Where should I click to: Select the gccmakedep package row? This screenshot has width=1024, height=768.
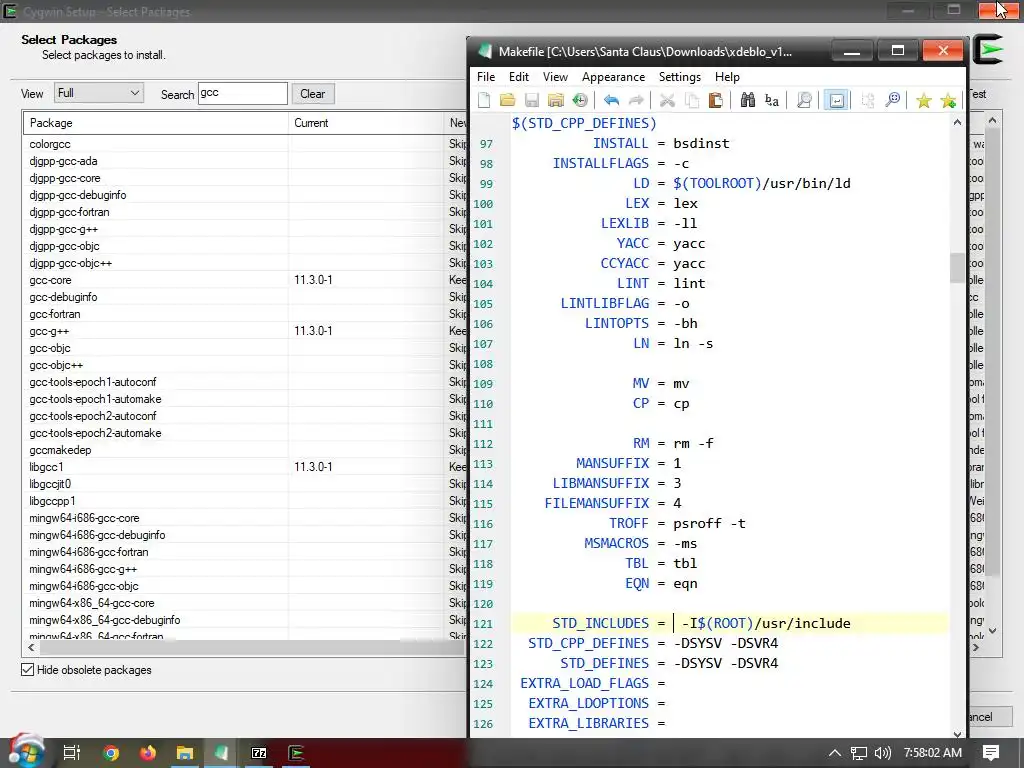(245, 450)
